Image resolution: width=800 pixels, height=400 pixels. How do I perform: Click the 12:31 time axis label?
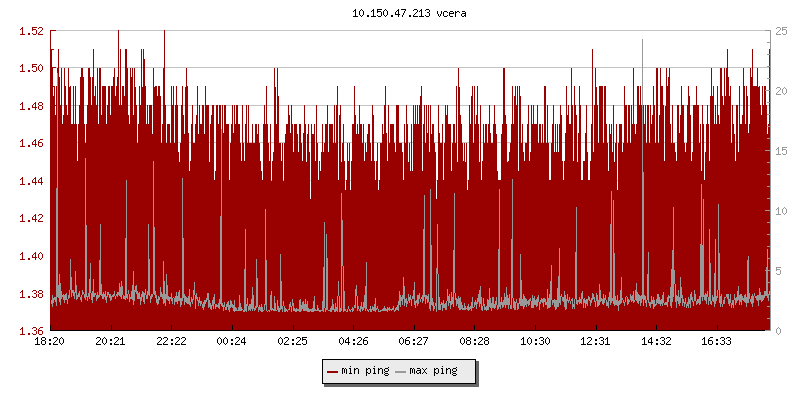595,341
